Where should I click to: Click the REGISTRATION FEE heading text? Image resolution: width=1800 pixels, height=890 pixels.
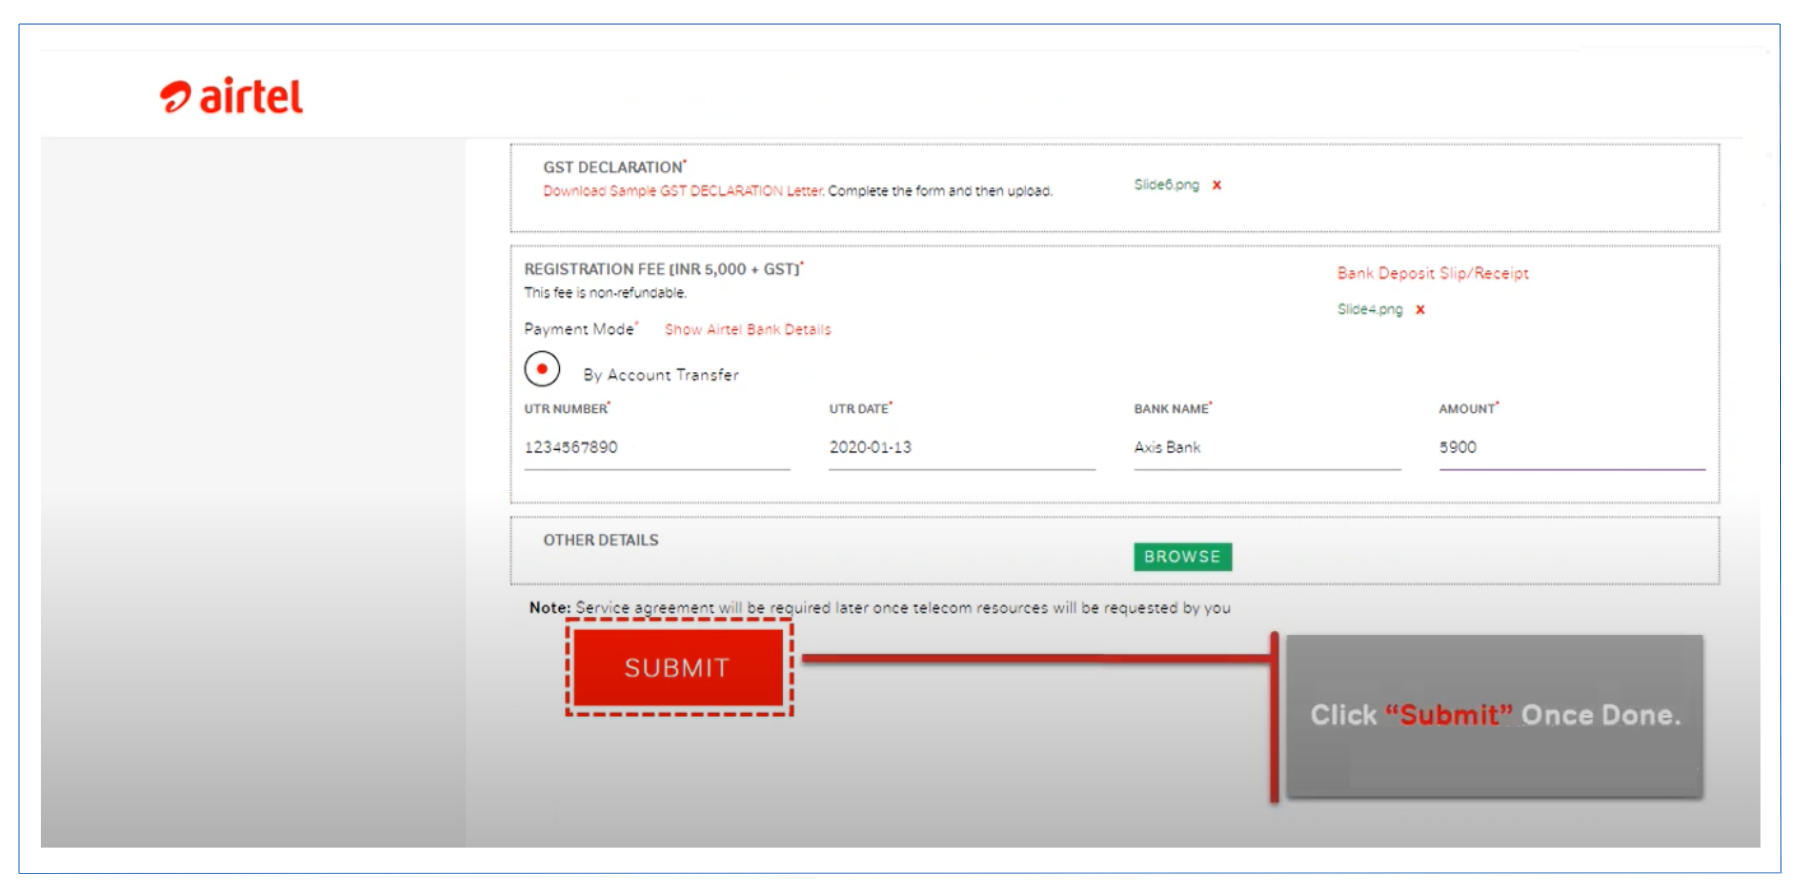pyautogui.click(x=664, y=269)
